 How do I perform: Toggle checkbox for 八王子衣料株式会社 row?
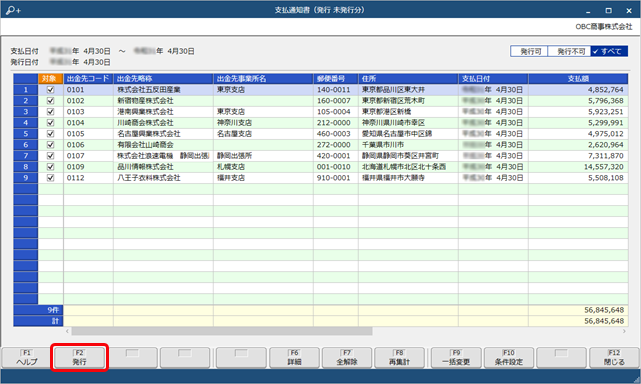(x=51, y=178)
